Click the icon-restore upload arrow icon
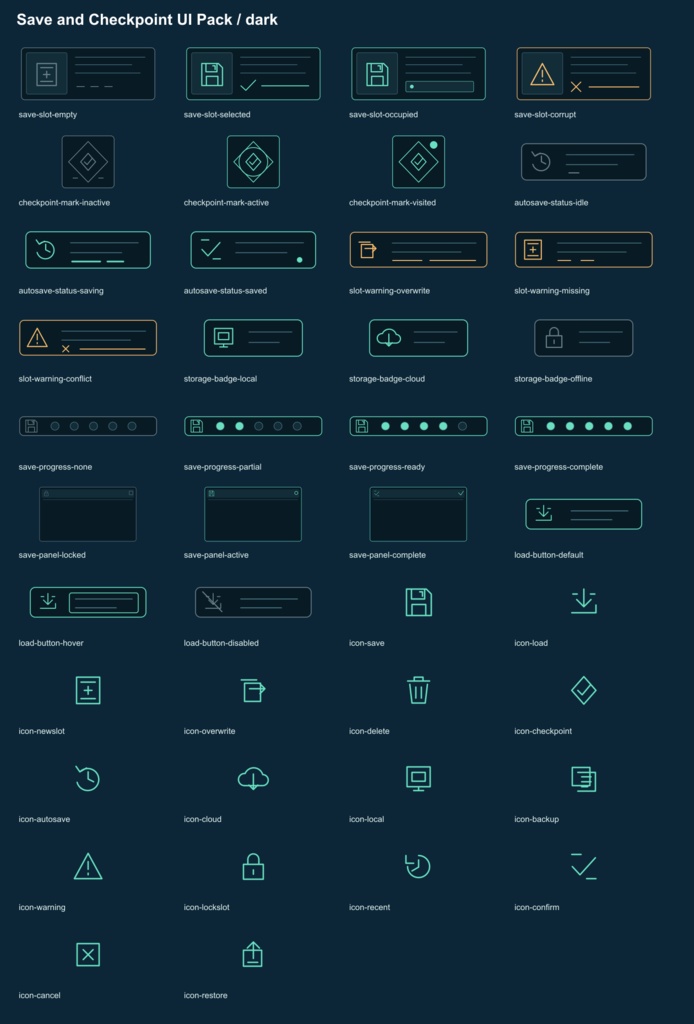 coord(253,954)
